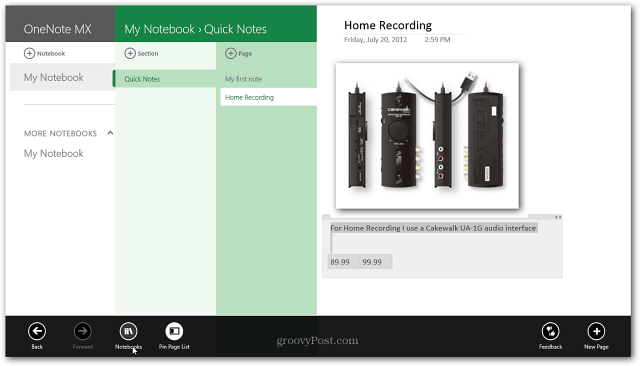Add a new Page with plus icon
640x366 pixels.
tap(231, 53)
